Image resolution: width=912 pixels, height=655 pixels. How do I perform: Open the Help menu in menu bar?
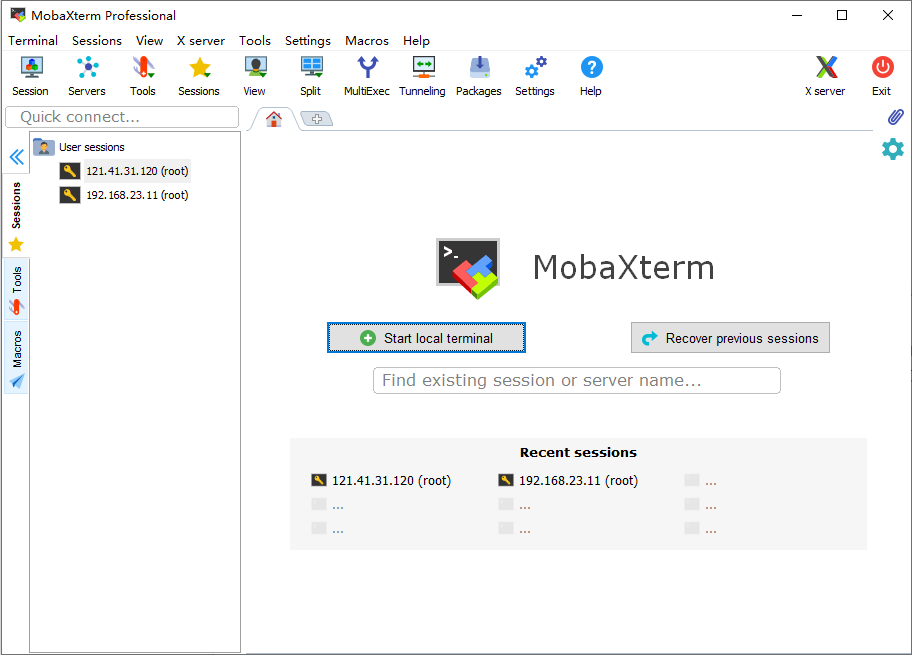click(x=416, y=41)
